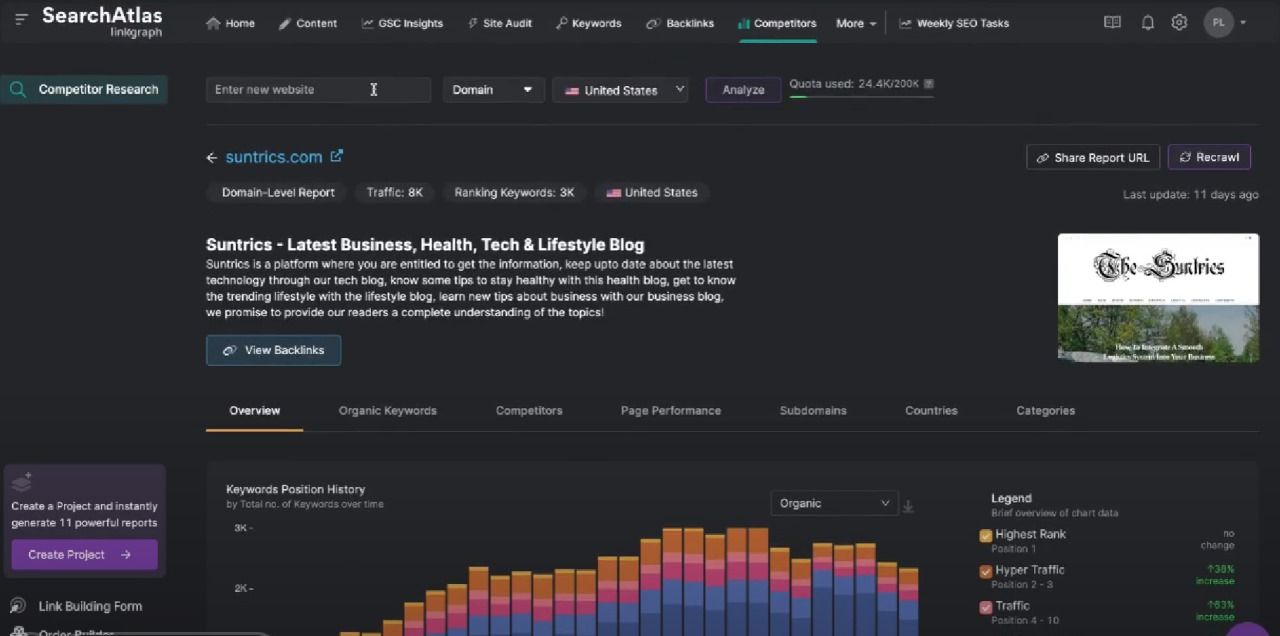Select Competitor Research in the sidebar
Screen dimensions: 1280x636
tap(85, 89)
